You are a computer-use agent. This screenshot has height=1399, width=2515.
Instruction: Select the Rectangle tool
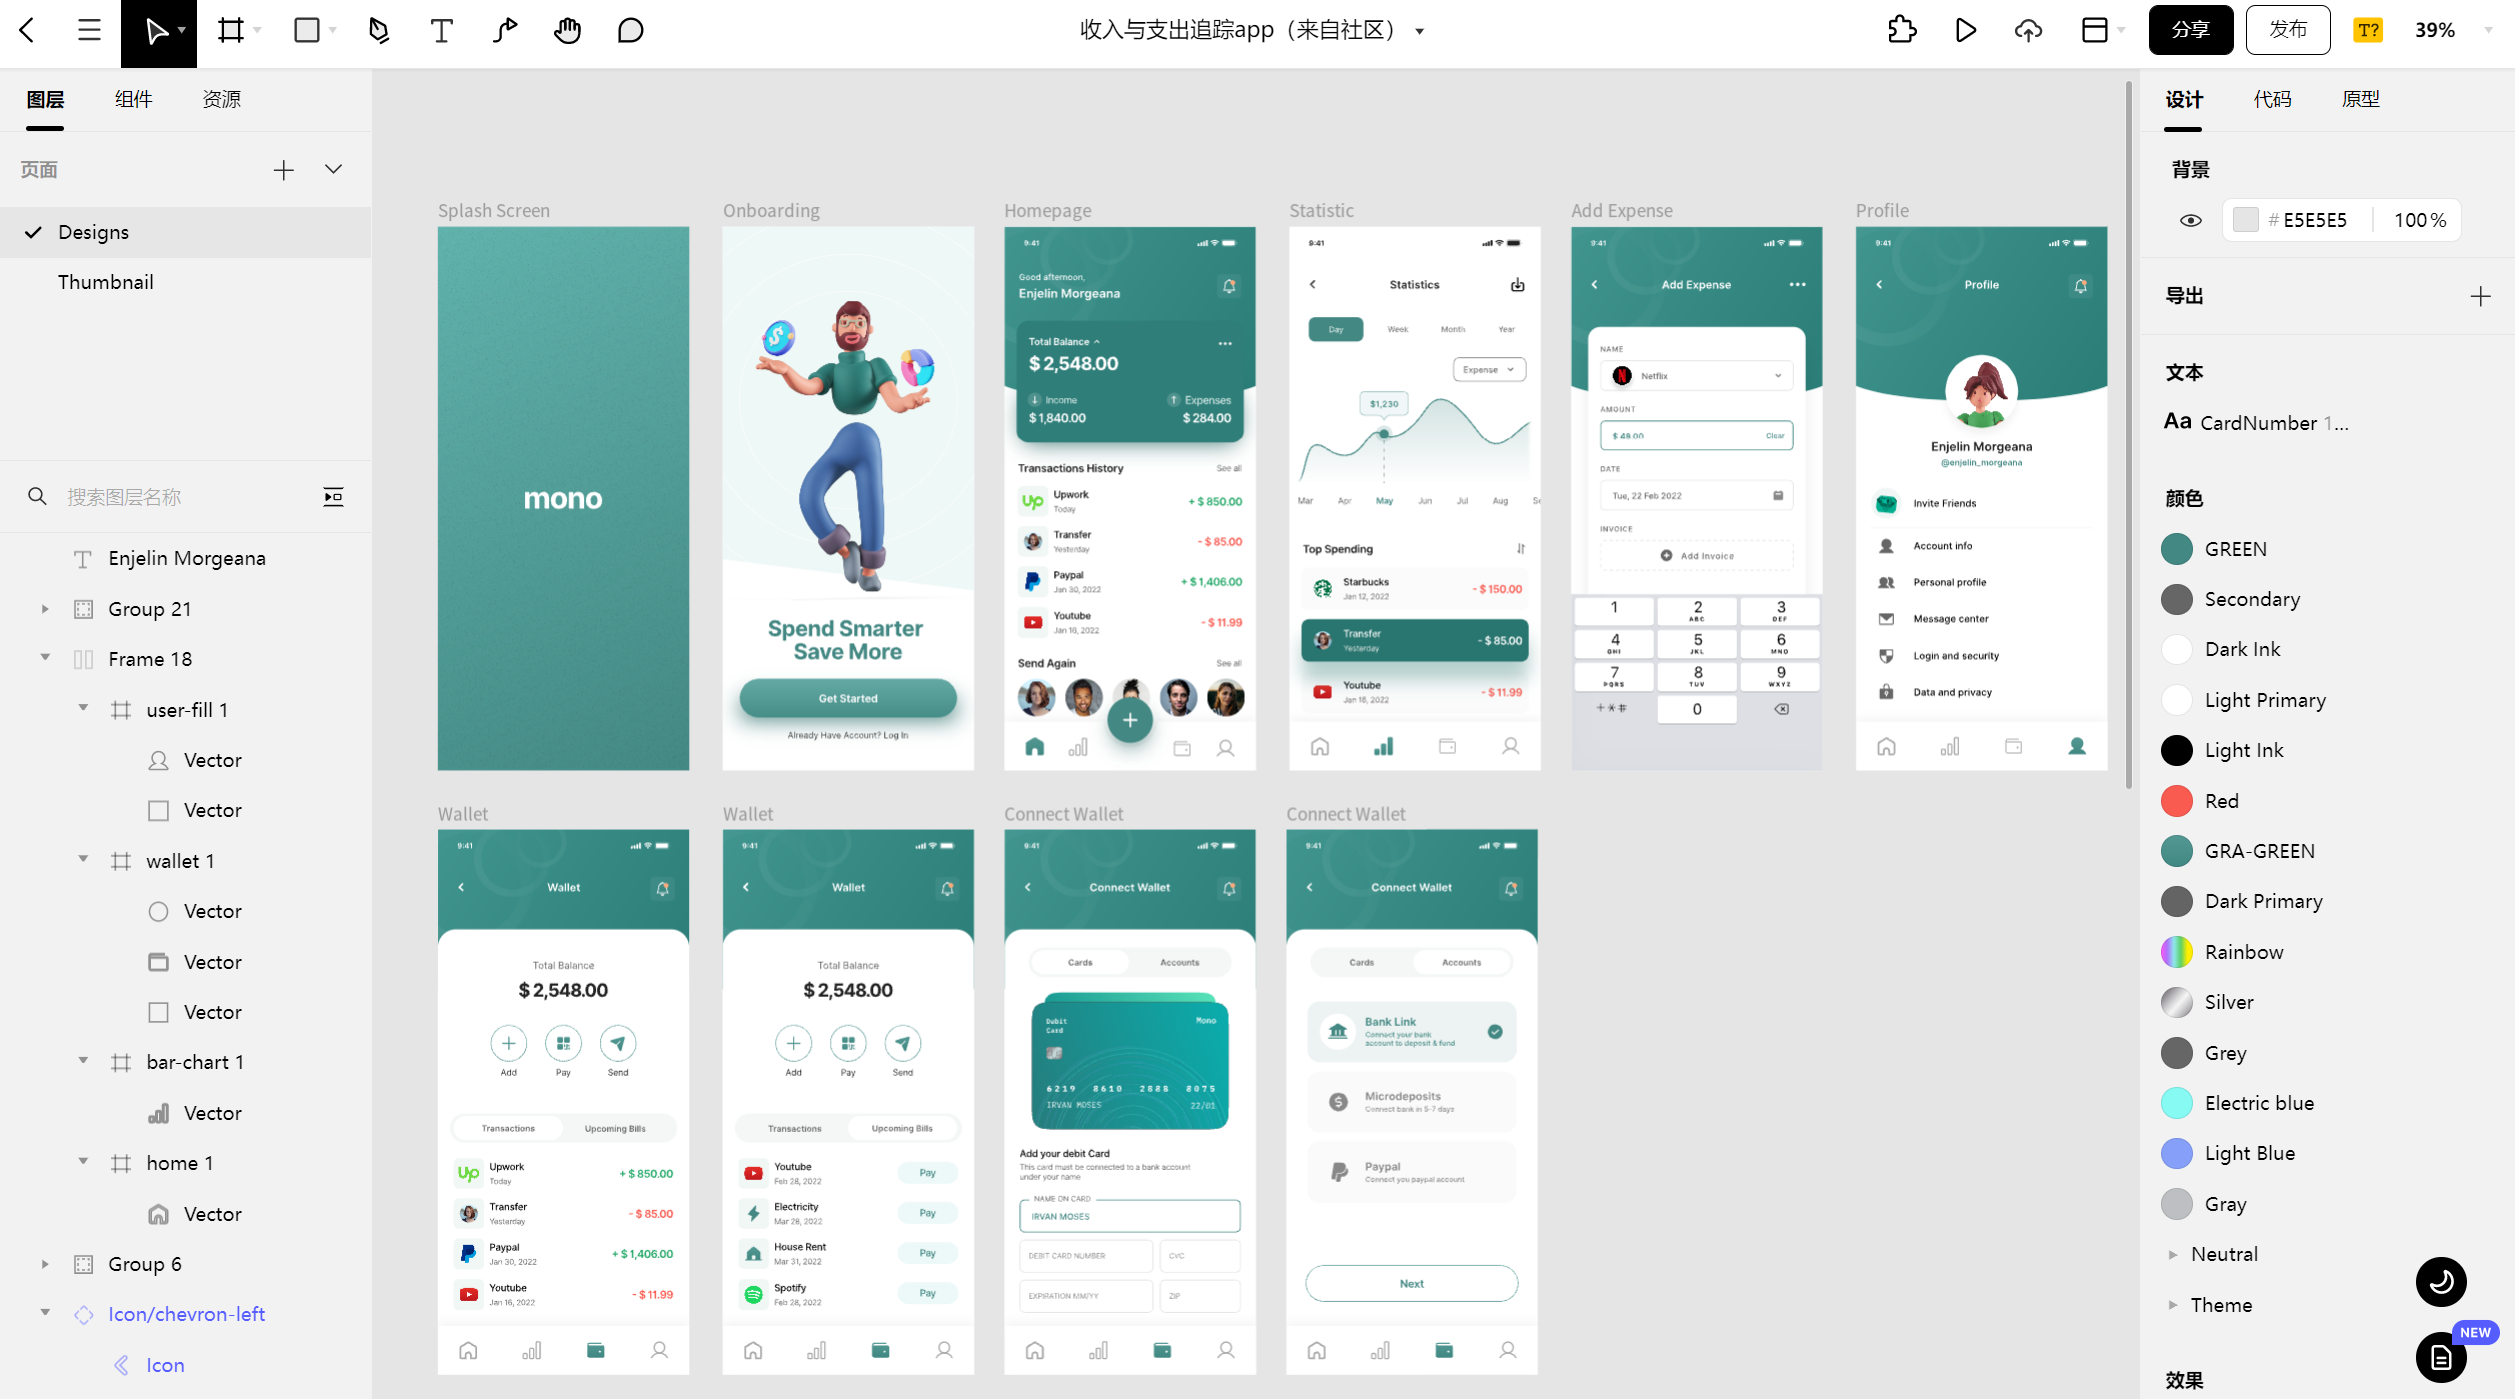[x=303, y=31]
